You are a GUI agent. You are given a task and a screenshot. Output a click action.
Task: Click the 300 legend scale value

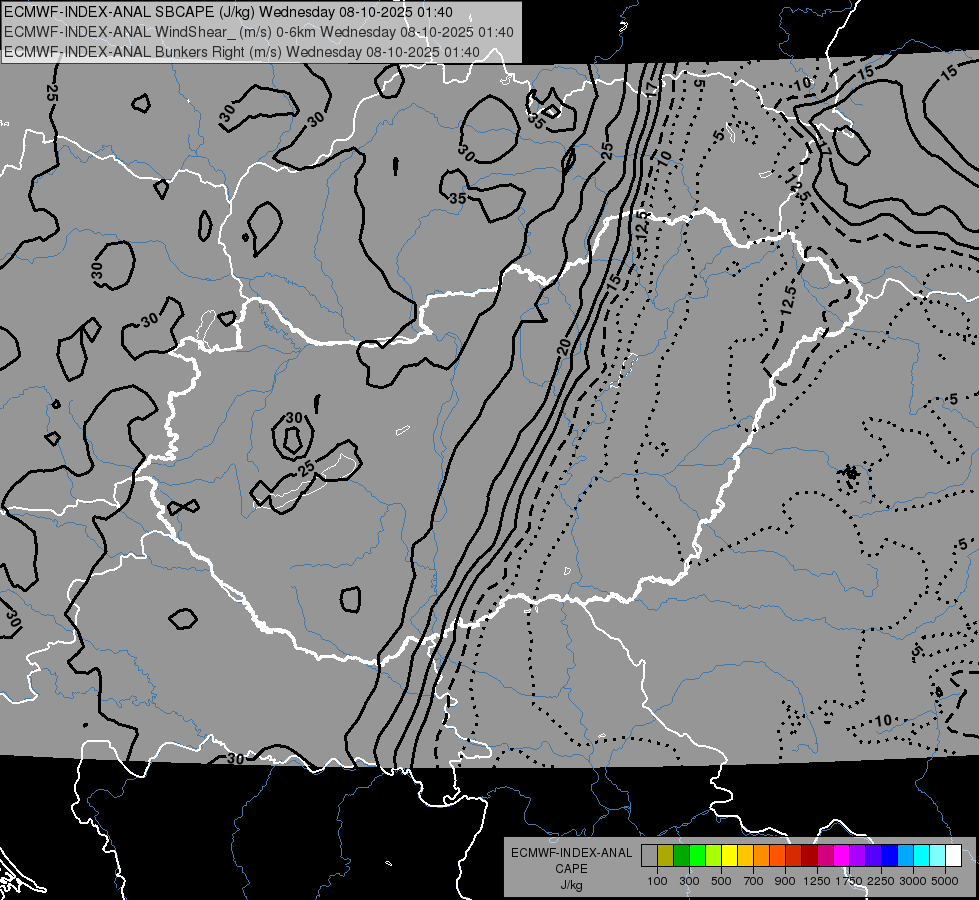pyautogui.click(x=689, y=881)
